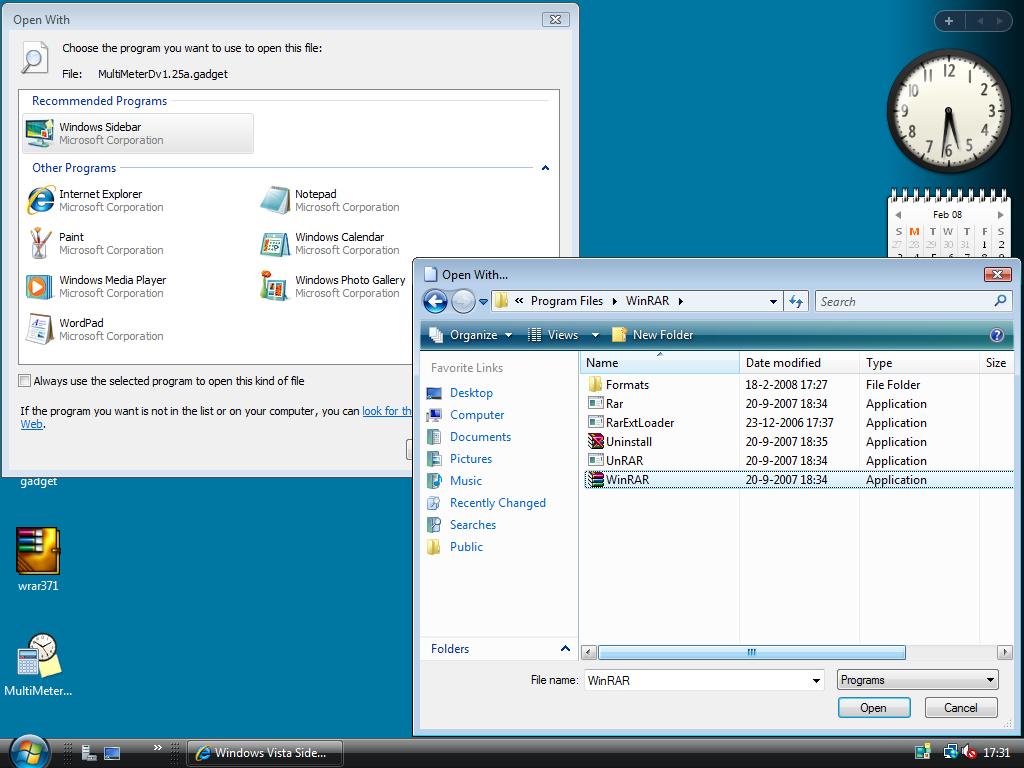
Task: Click the scroll right arrow of file list
Action: [1004, 652]
